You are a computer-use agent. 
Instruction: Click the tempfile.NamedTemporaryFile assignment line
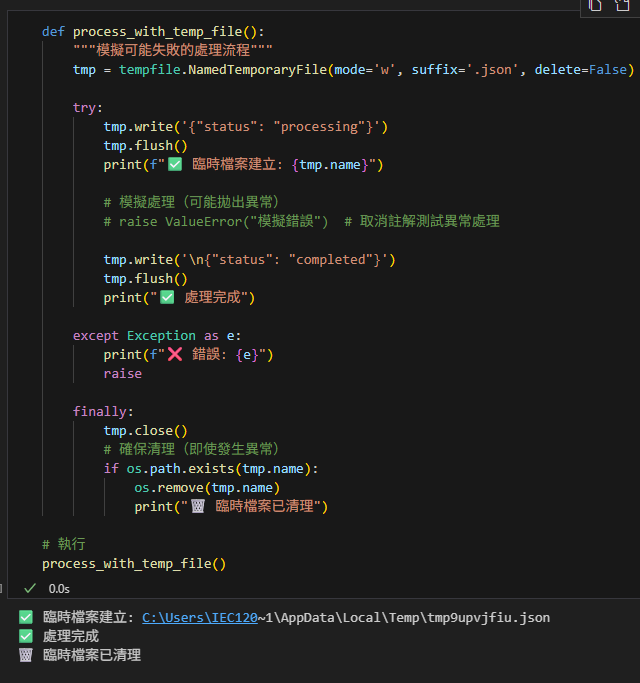353,70
